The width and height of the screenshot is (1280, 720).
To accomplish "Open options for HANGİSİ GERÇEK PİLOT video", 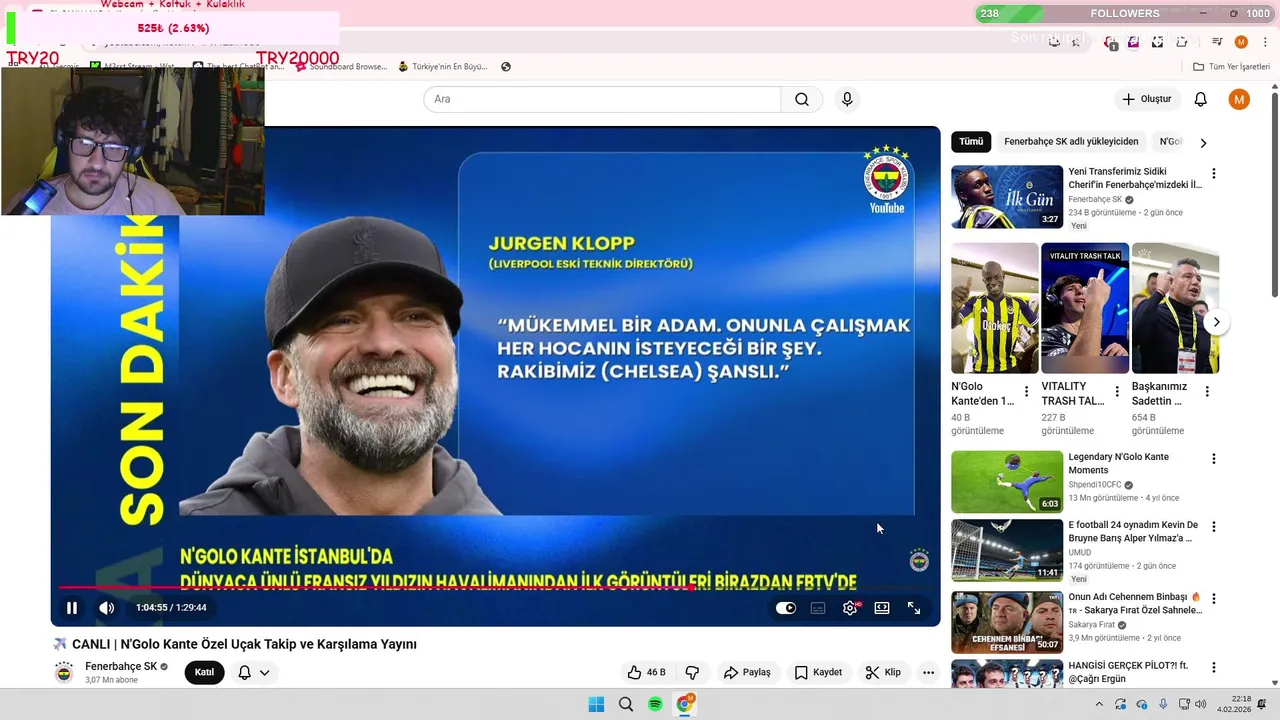I will 1214,667.
